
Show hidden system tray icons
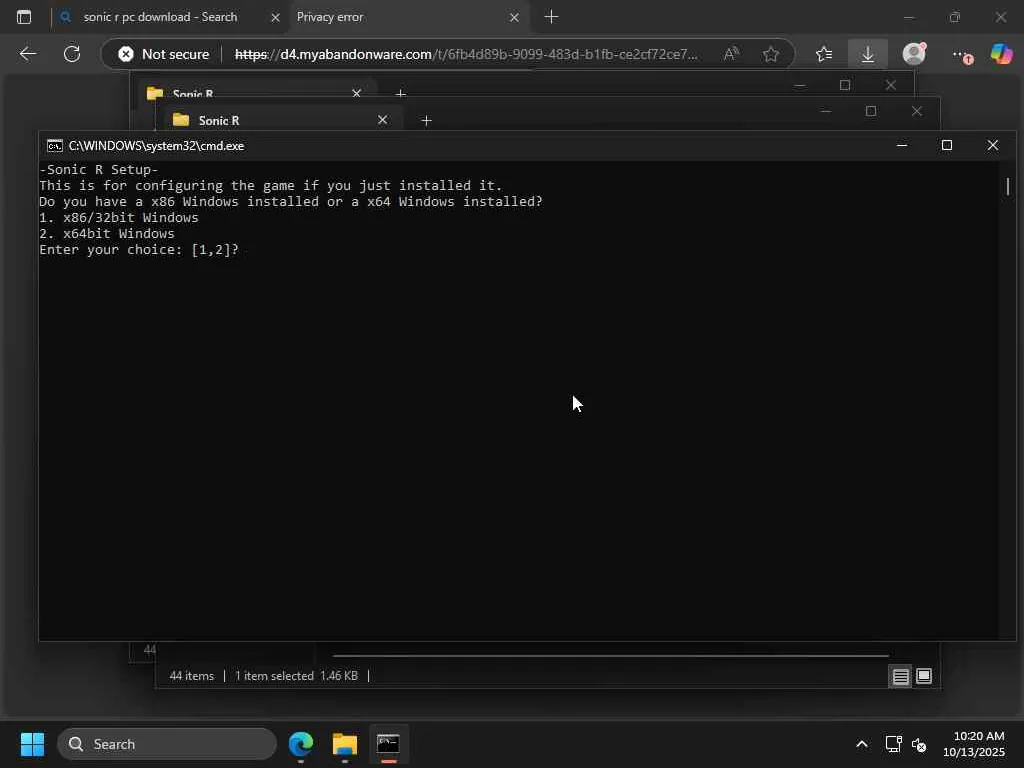click(x=862, y=744)
